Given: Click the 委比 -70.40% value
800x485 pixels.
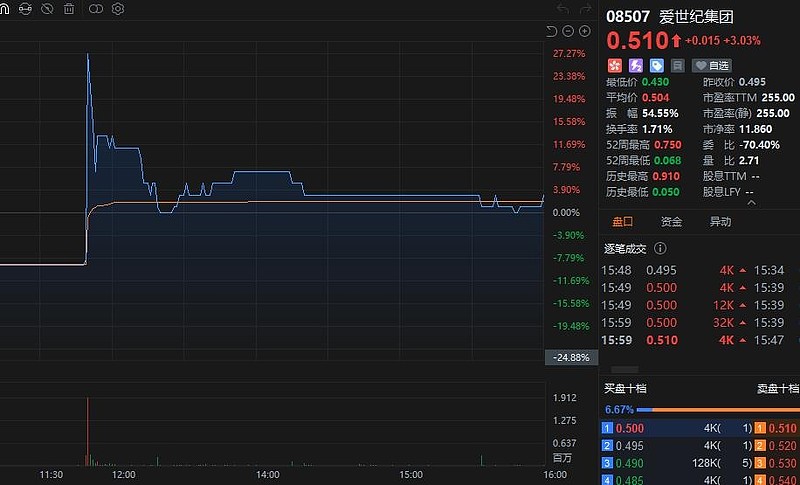Looking at the screenshot, I should (x=759, y=145).
